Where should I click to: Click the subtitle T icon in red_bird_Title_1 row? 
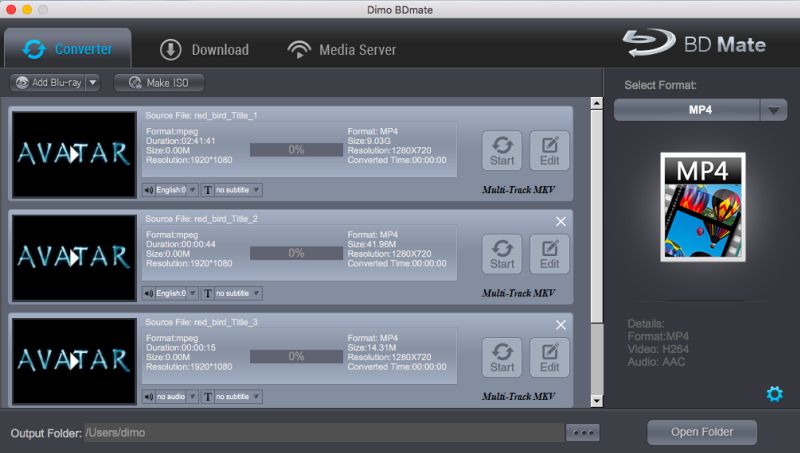click(x=208, y=190)
